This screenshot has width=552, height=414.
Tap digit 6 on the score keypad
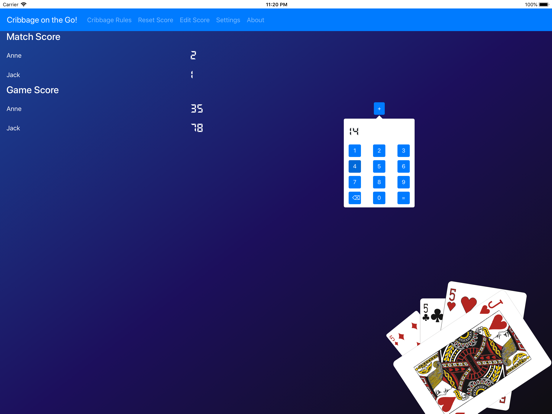coord(403,167)
